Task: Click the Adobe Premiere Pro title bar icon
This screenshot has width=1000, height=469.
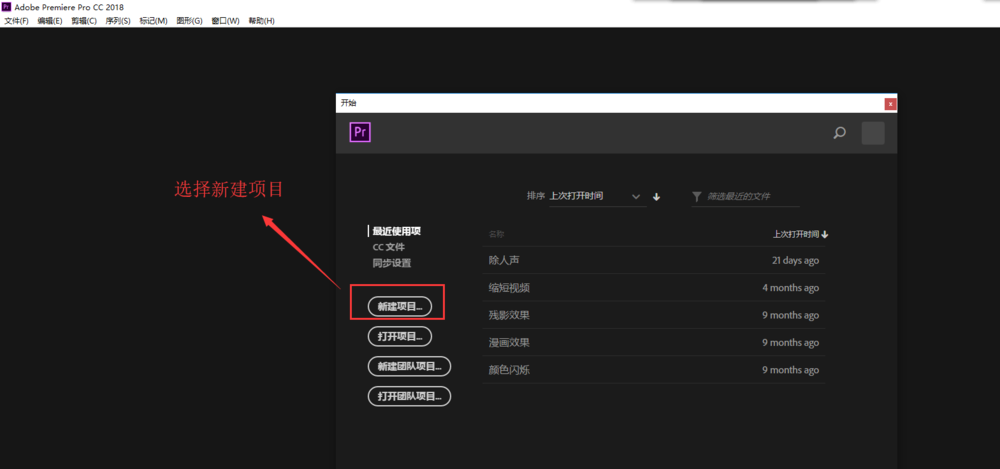Action: click(x=6, y=6)
